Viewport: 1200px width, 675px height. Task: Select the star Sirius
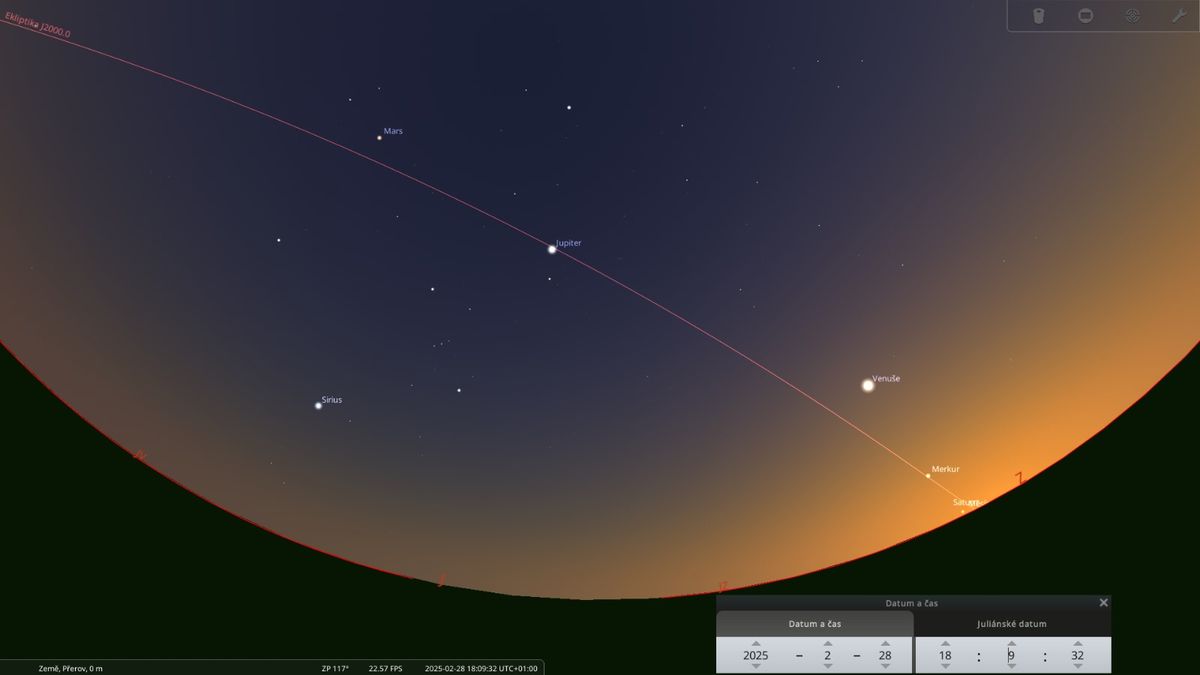(318, 405)
